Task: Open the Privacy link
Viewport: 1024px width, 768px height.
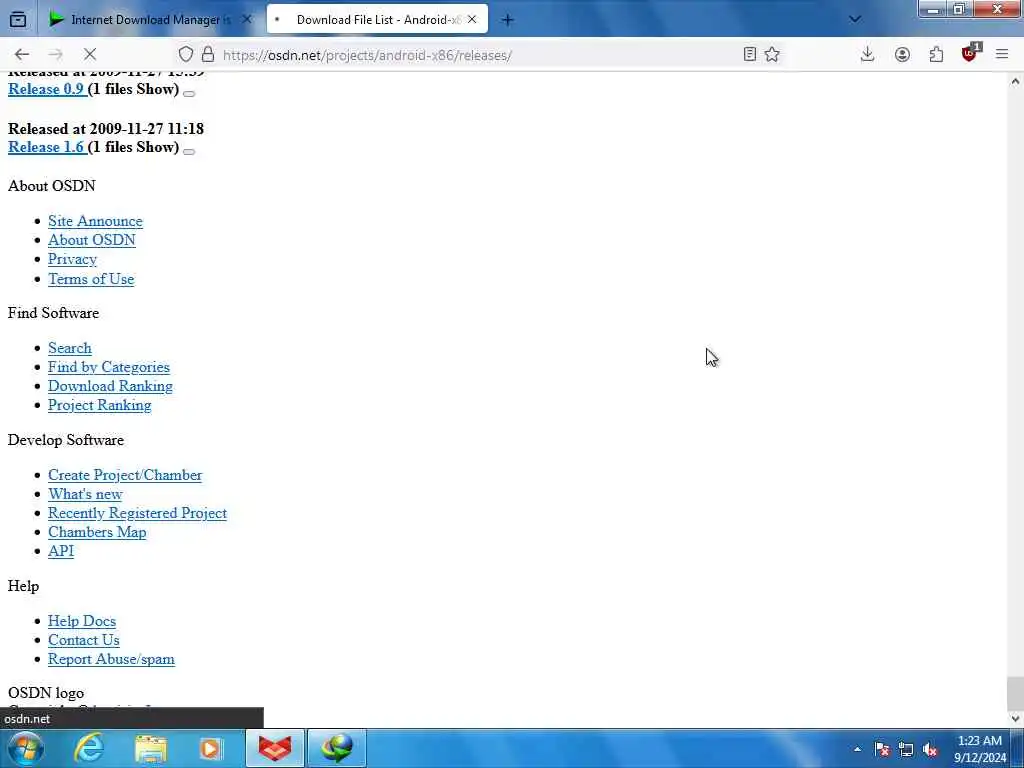Action: click(x=72, y=259)
